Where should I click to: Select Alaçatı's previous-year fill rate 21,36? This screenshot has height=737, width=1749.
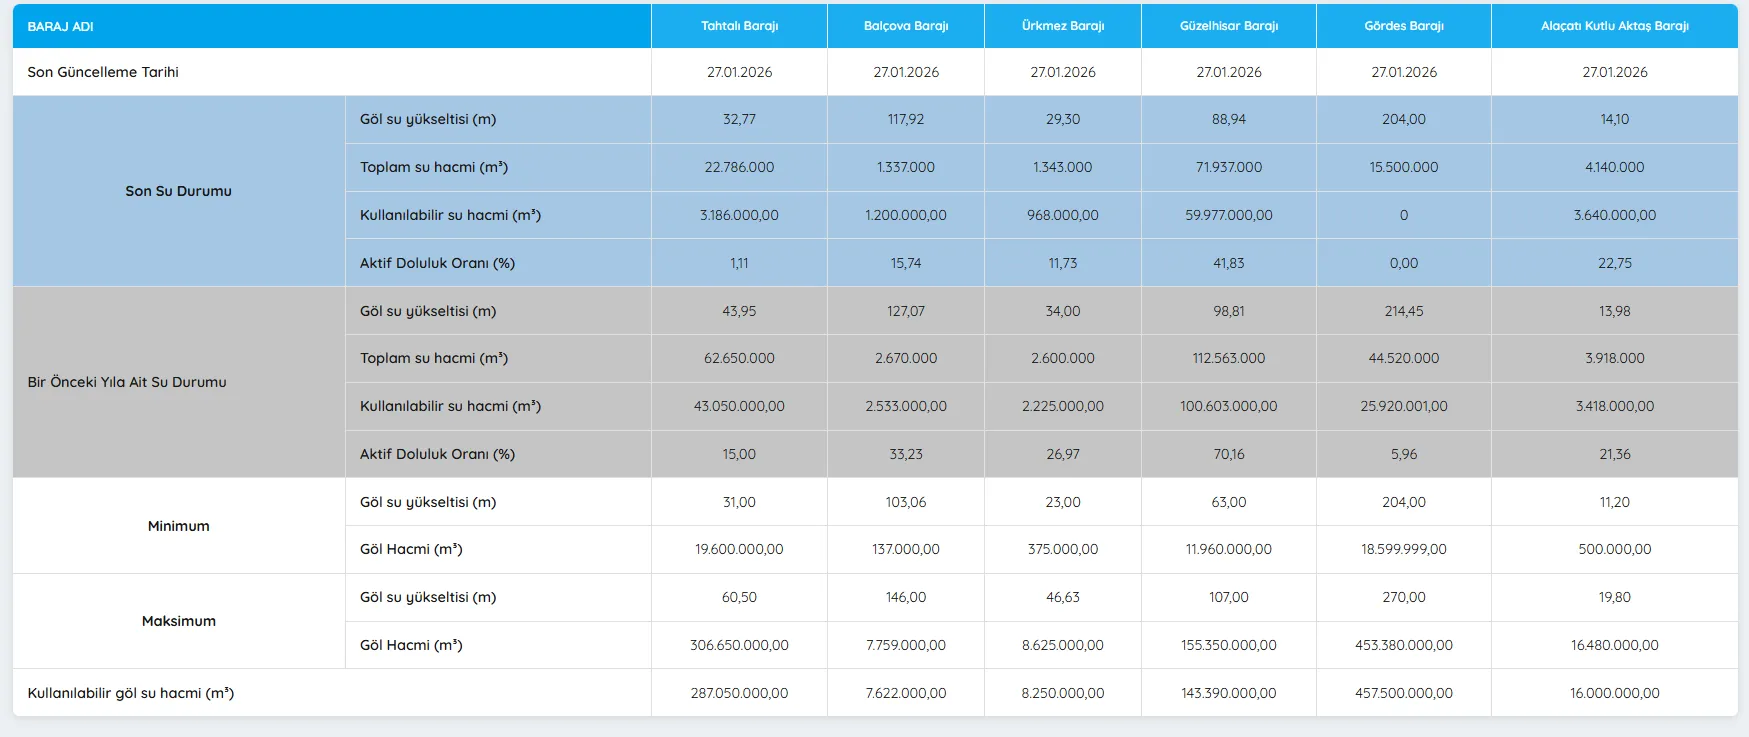[x=1614, y=454]
